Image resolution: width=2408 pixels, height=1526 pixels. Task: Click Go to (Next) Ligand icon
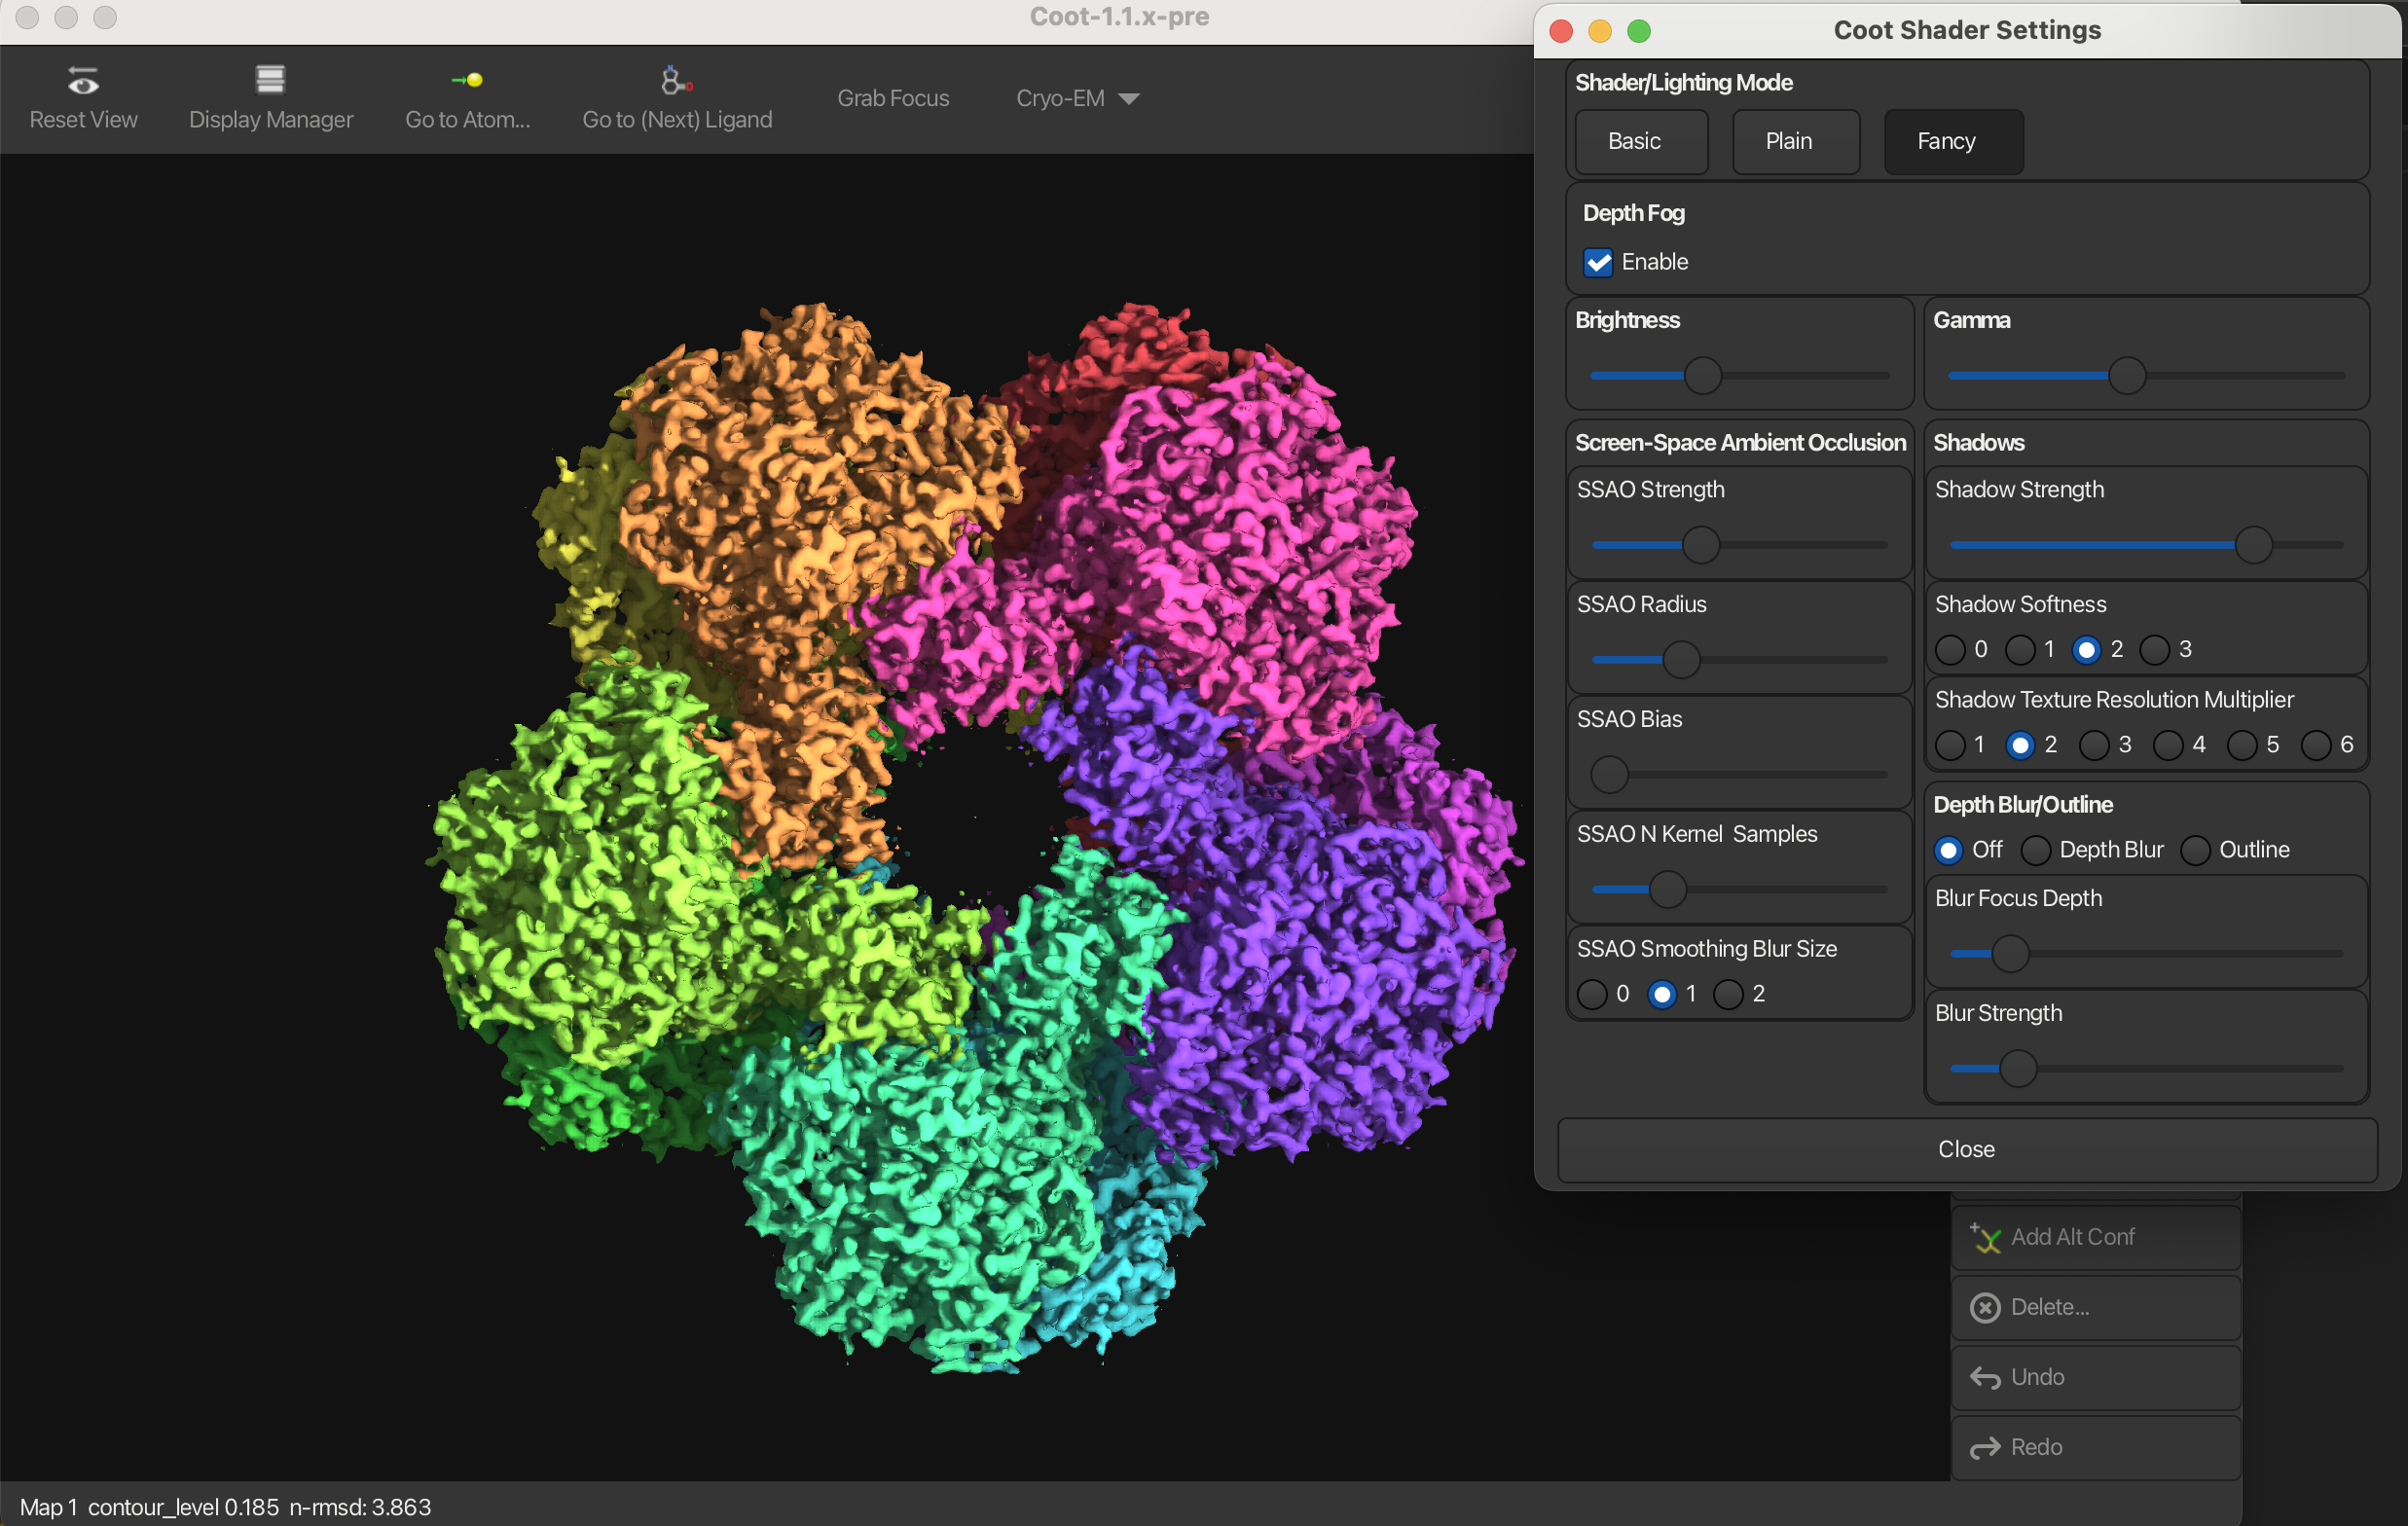pyautogui.click(x=676, y=80)
